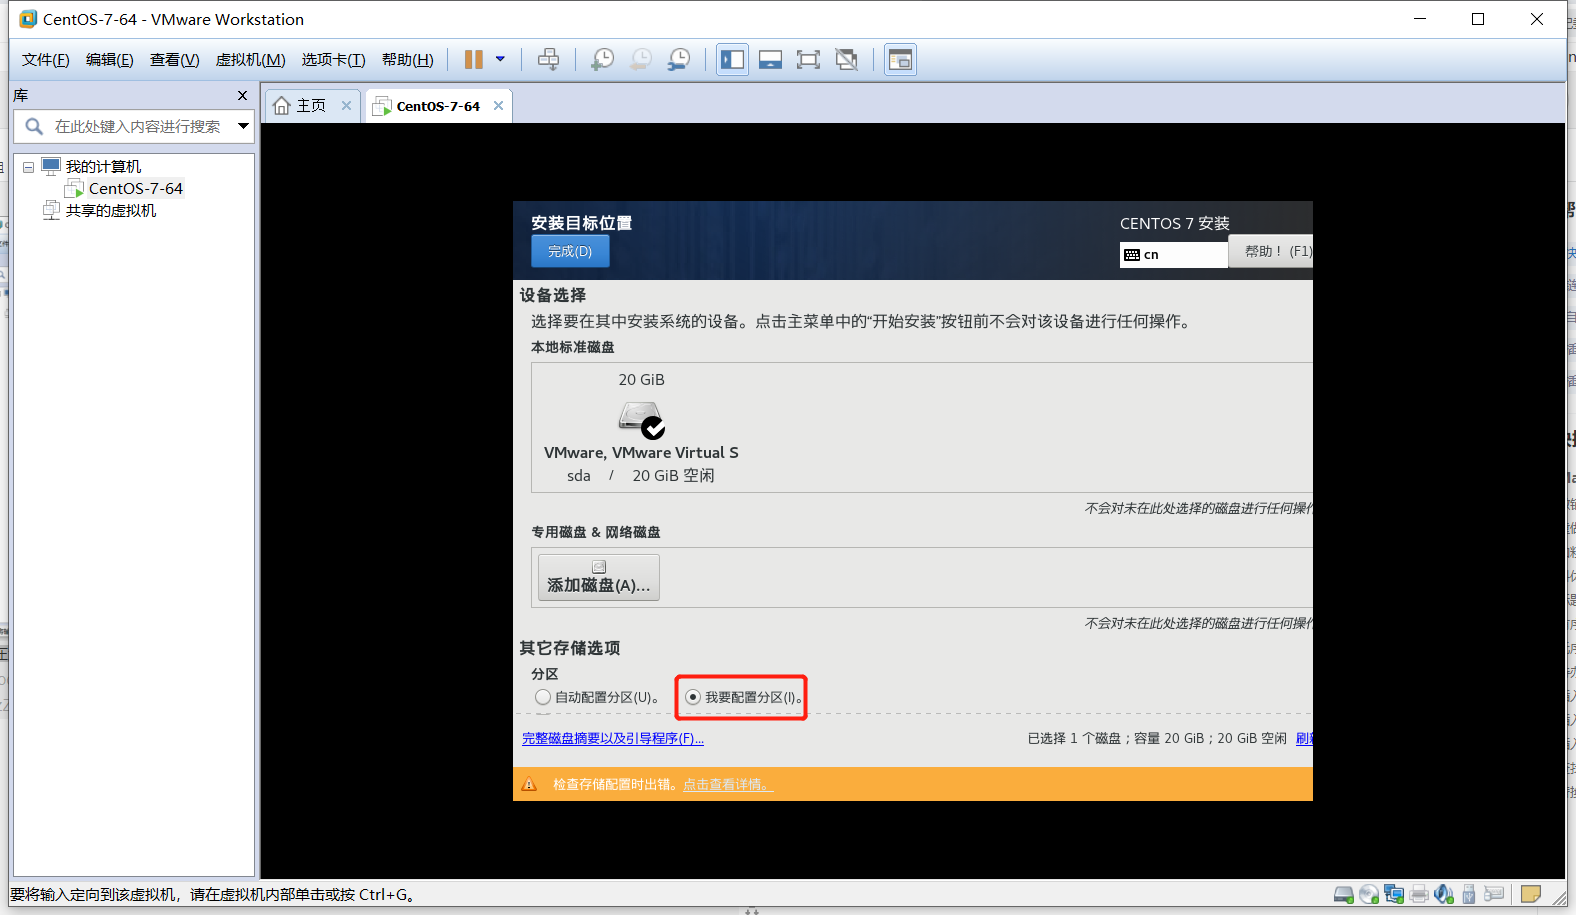Select the 自动配置分区(U) radio button
This screenshot has height=915, width=1576.
[x=543, y=697]
